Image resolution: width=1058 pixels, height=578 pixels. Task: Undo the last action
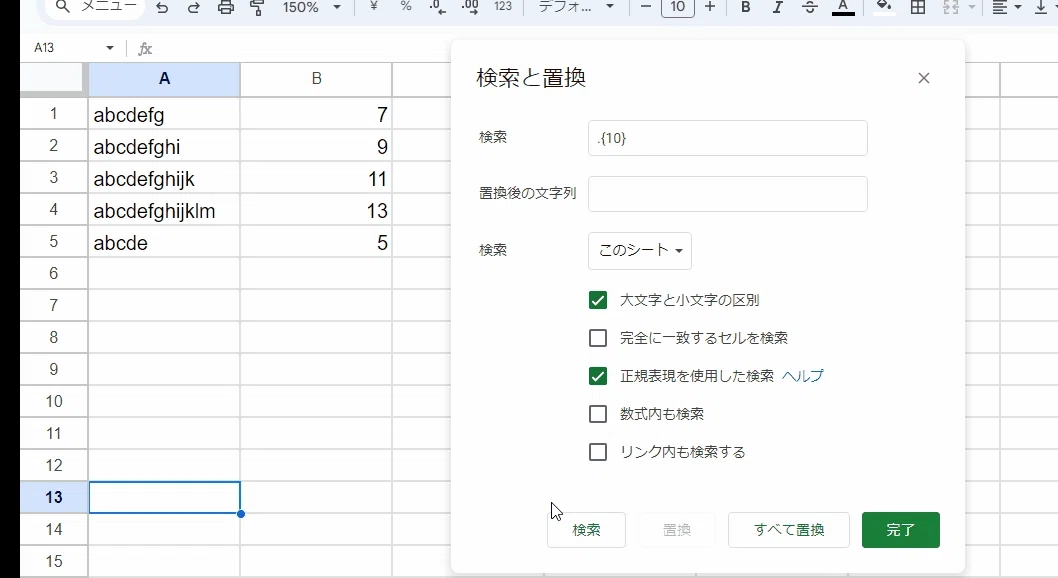coord(162,7)
